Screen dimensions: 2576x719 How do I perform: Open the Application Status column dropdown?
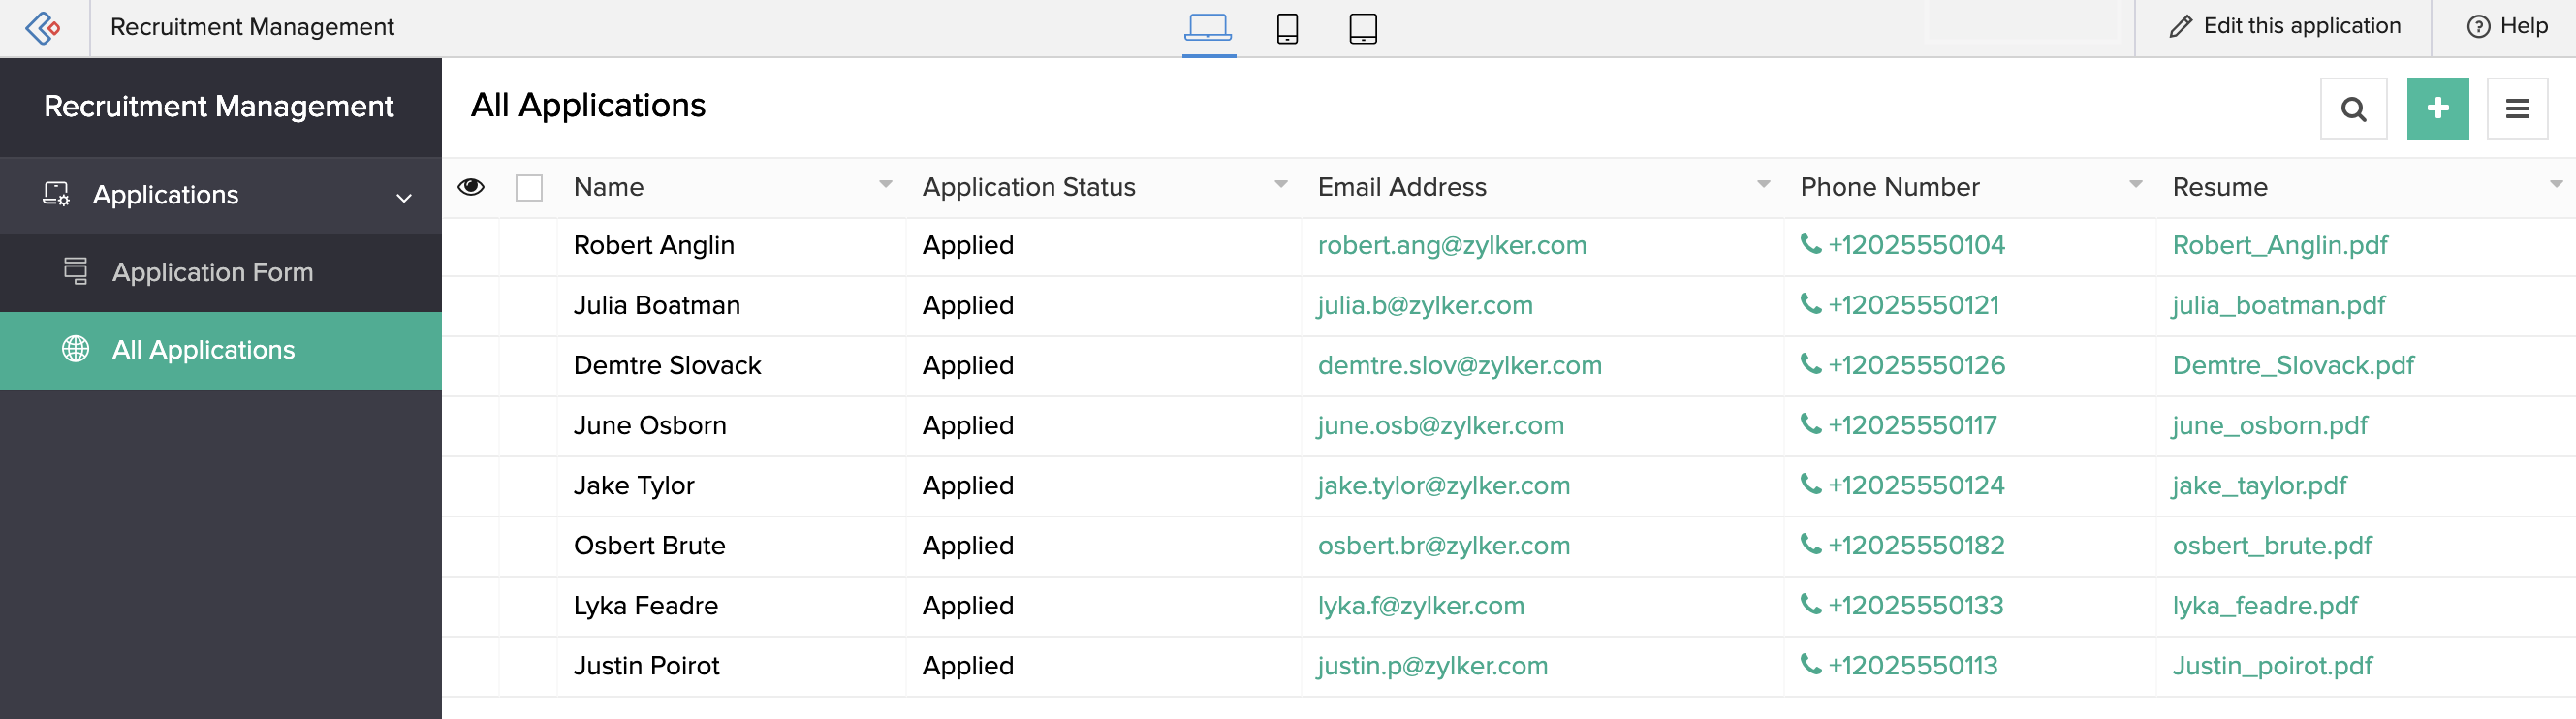[1280, 185]
